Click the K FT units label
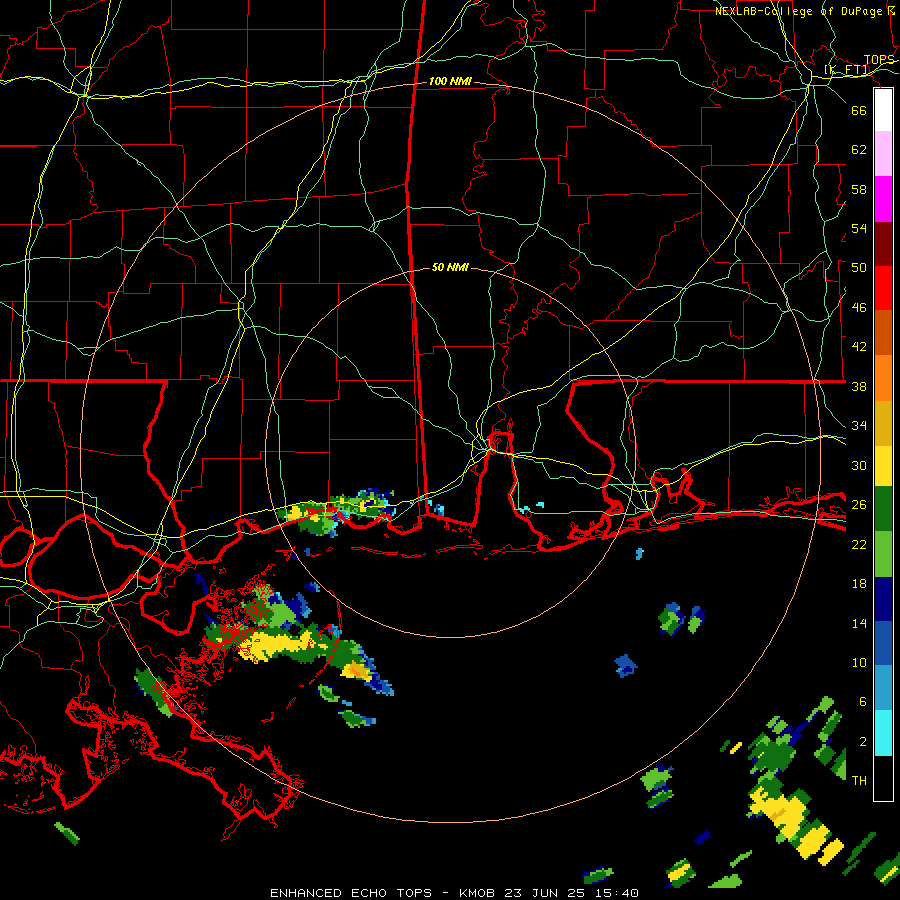Screen dimensions: 900x900 (847, 70)
